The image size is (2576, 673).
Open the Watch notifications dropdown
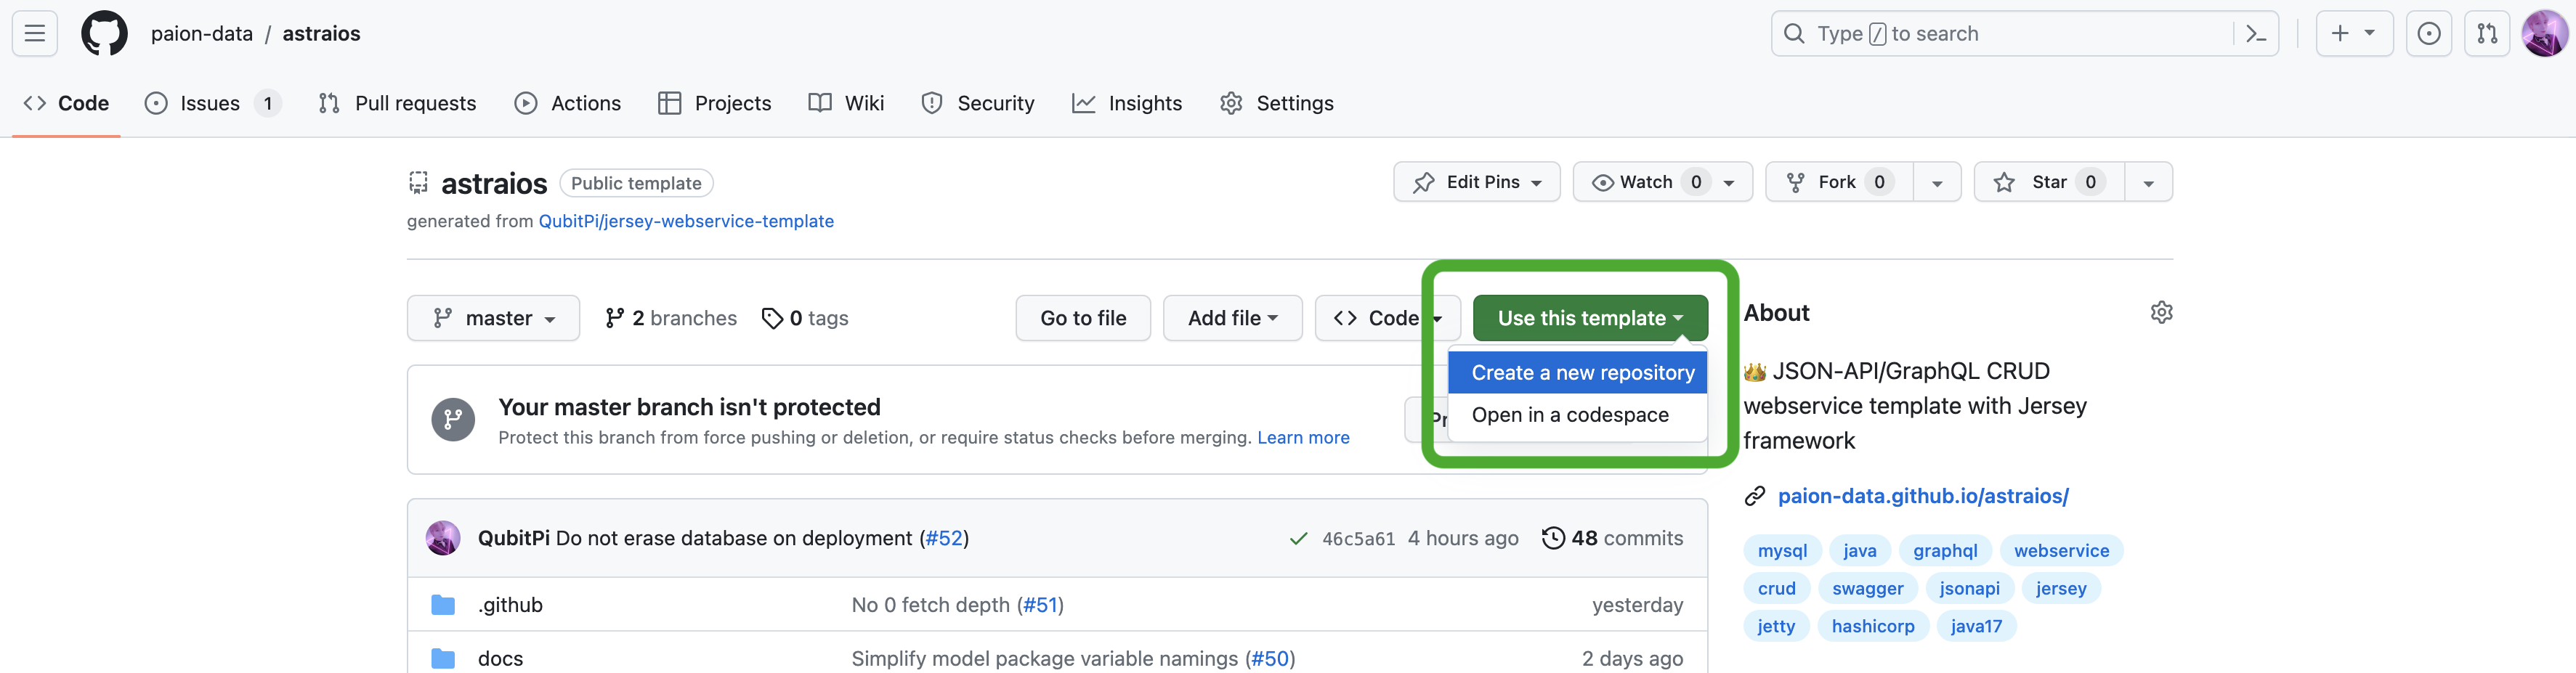click(x=1662, y=182)
